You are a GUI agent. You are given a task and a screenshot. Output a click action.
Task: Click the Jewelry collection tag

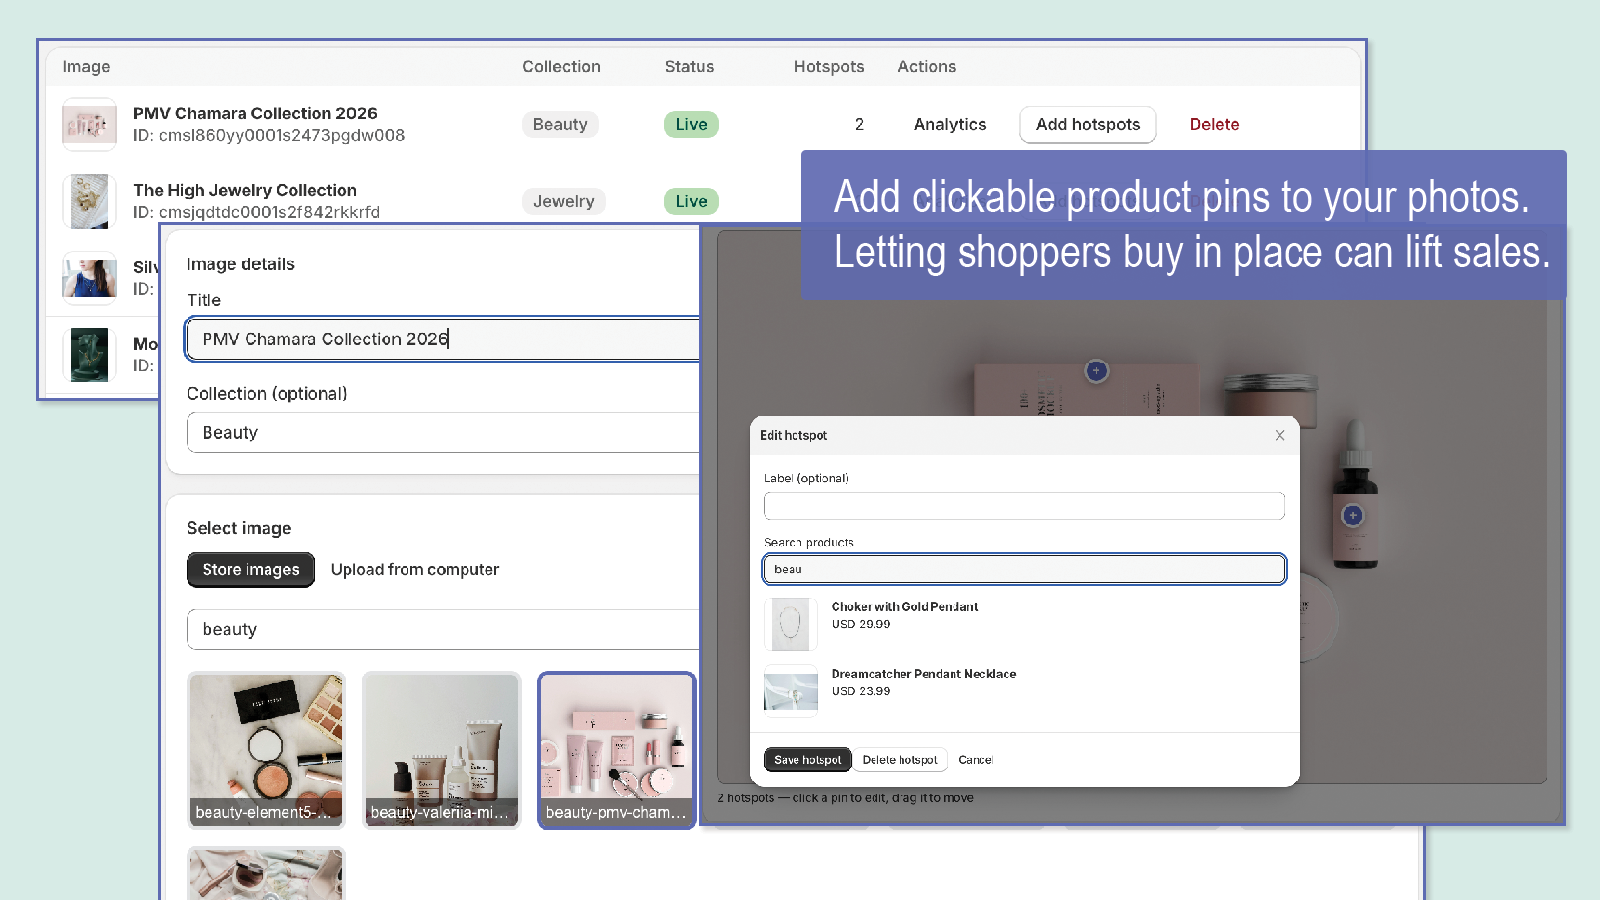pyautogui.click(x=563, y=201)
